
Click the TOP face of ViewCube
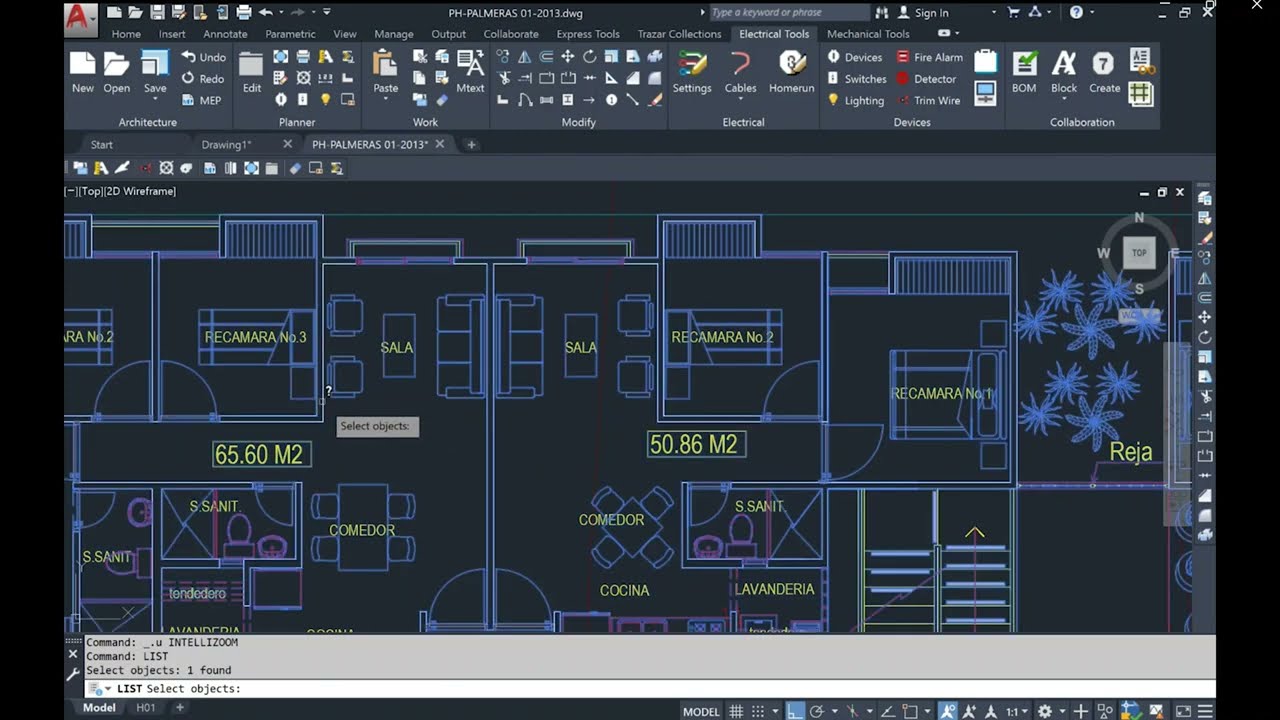[1139, 253]
